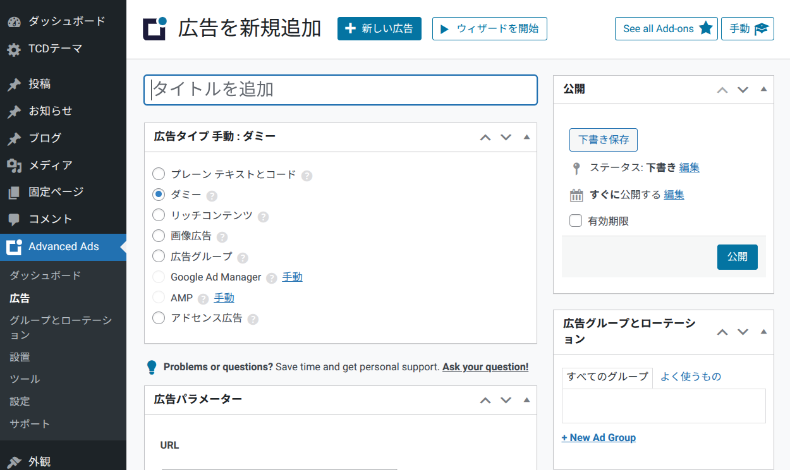The height and width of the screenshot is (470, 790).
Task: Click help icon next to Google Ad Manager
Action: coord(272,279)
